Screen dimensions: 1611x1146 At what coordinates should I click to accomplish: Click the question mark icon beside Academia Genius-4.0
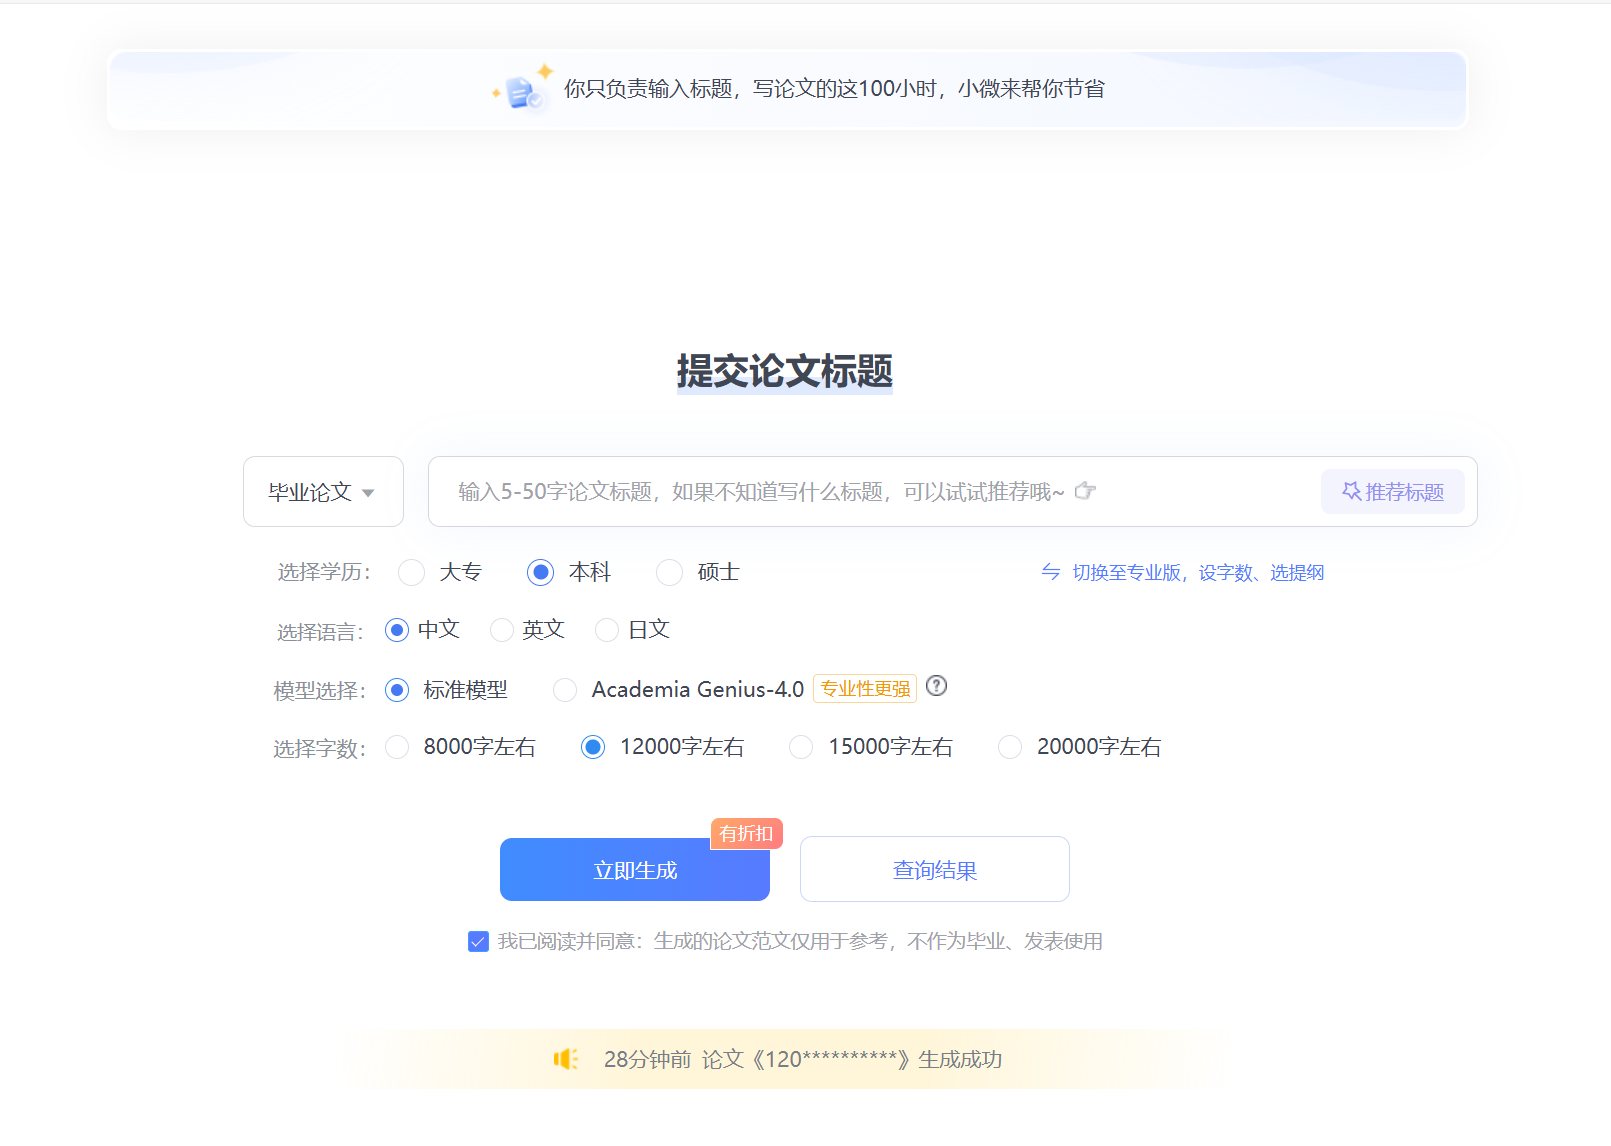[937, 687]
